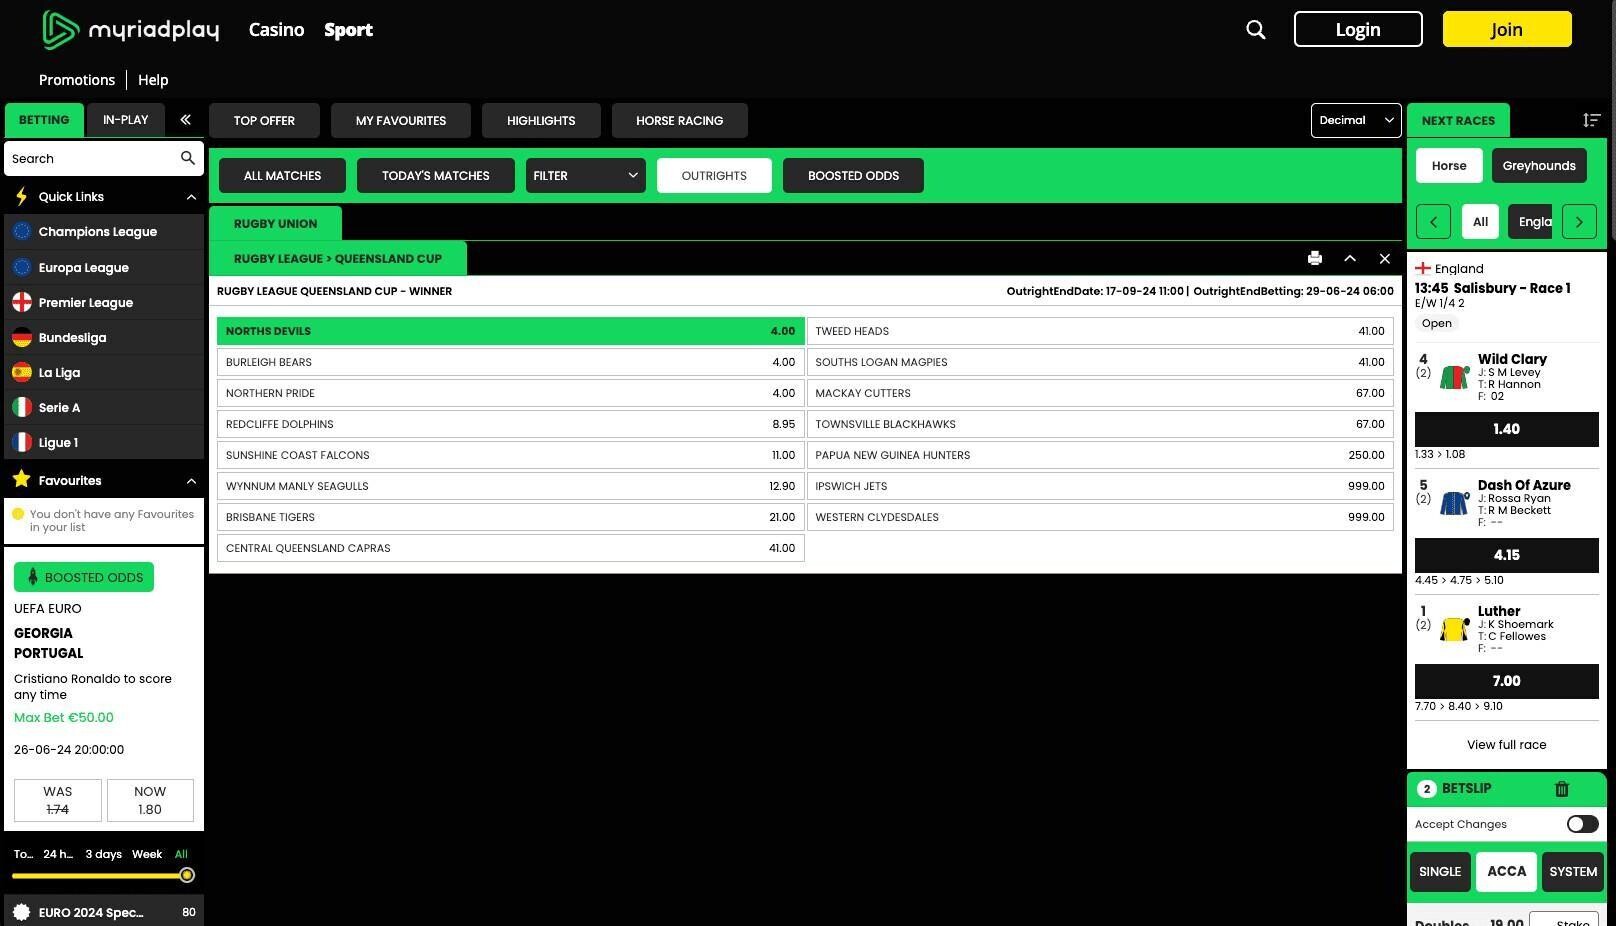This screenshot has height=926, width=1616.
Task: Open MY FAVOURITES tab
Action: tap(401, 120)
